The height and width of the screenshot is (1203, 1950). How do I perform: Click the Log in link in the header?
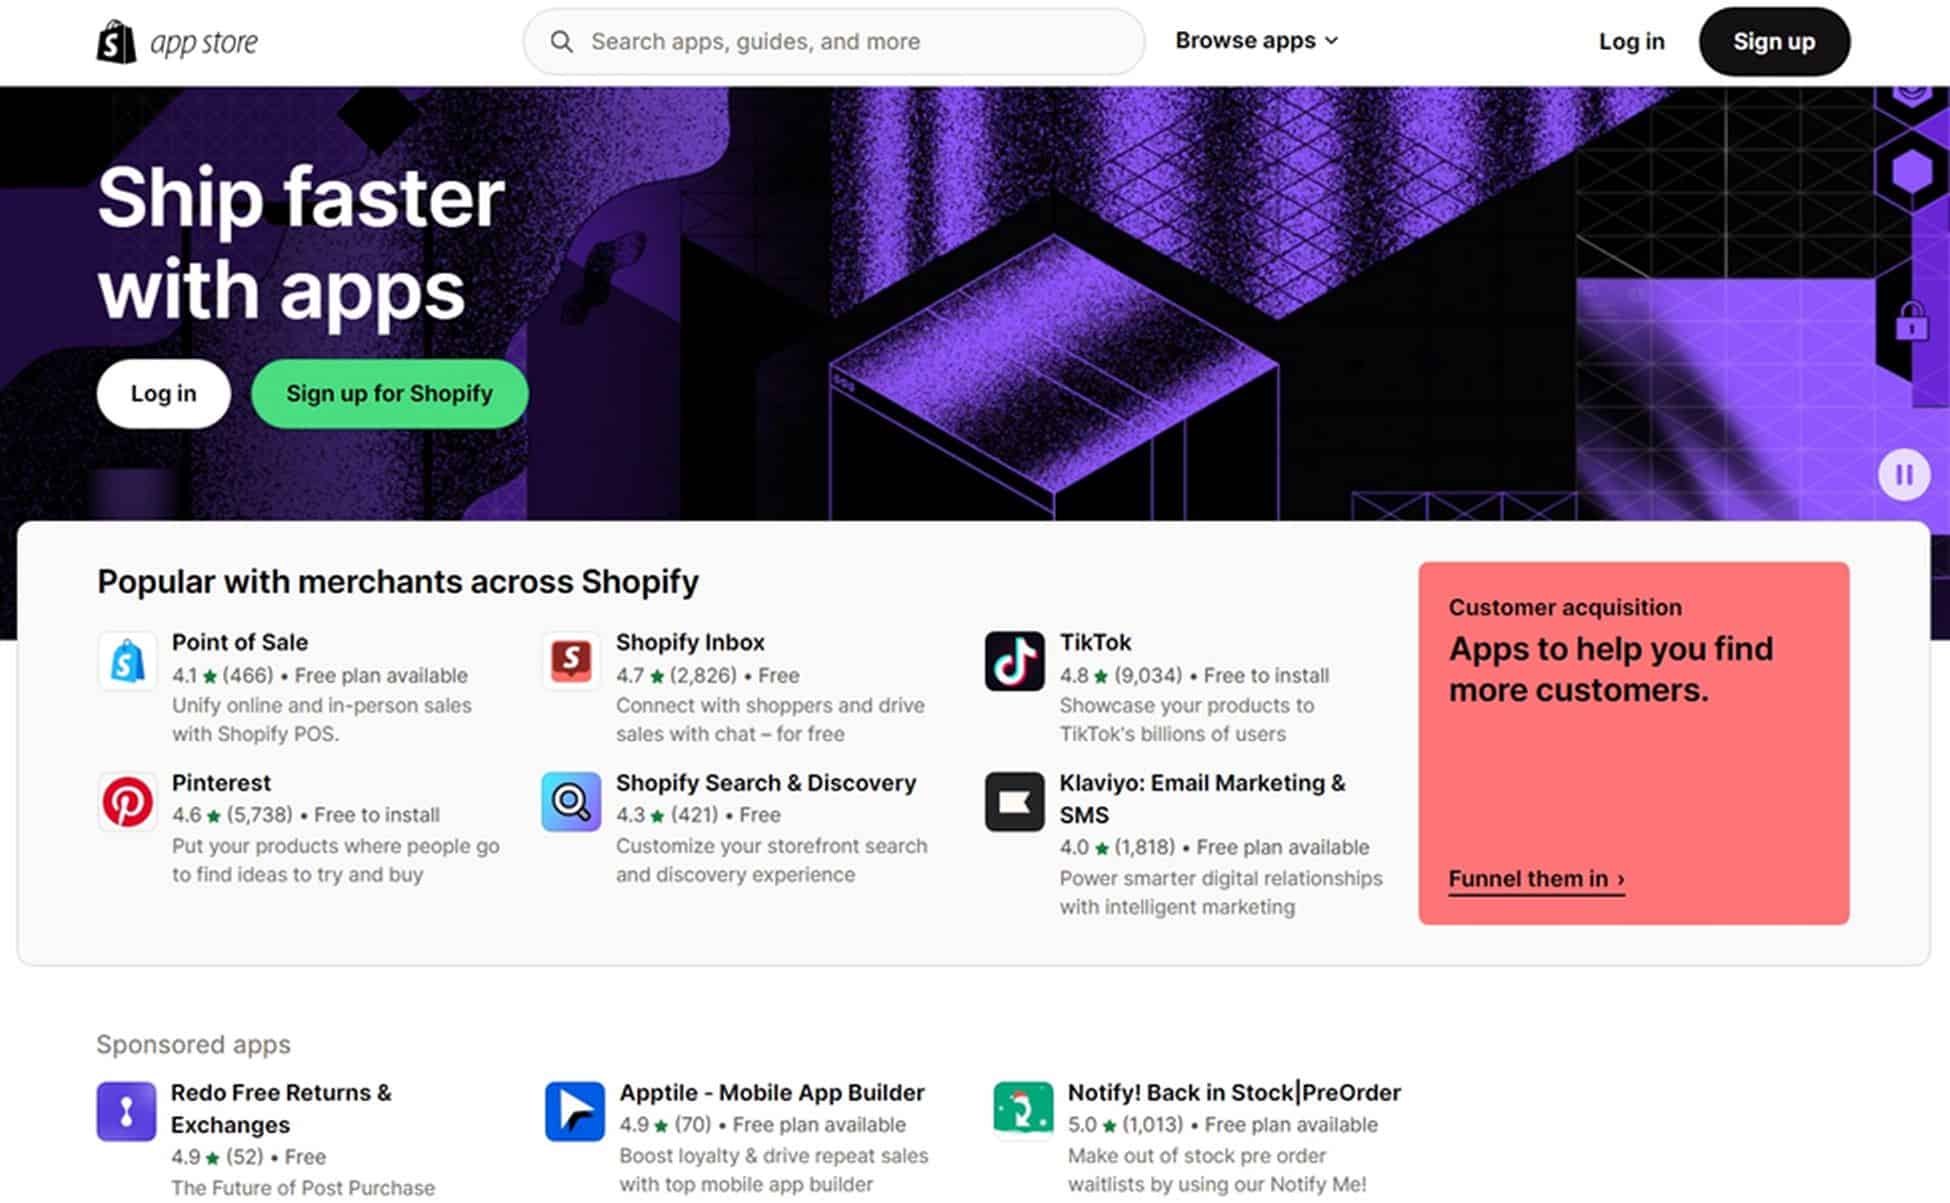pyautogui.click(x=1631, y=41)
